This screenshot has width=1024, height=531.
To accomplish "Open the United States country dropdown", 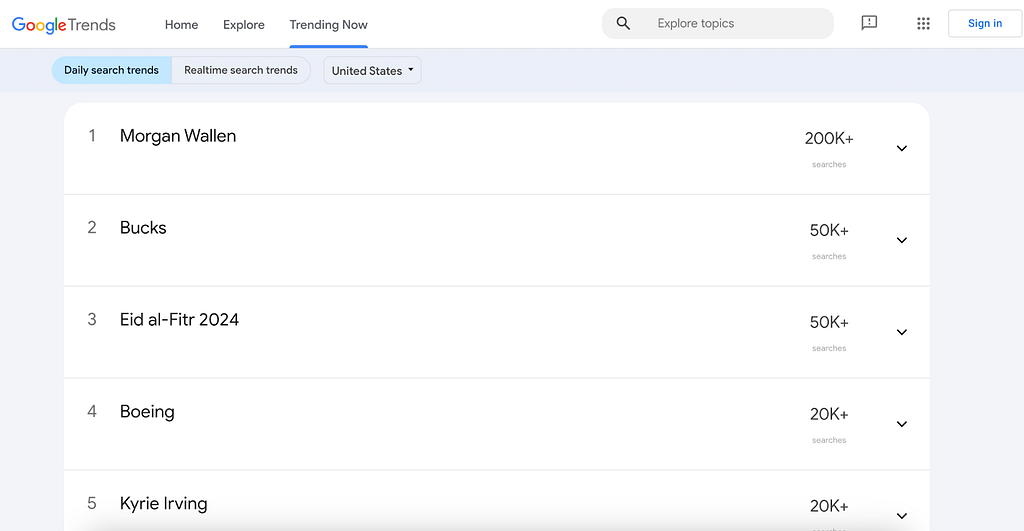I will tap(372, 71).
